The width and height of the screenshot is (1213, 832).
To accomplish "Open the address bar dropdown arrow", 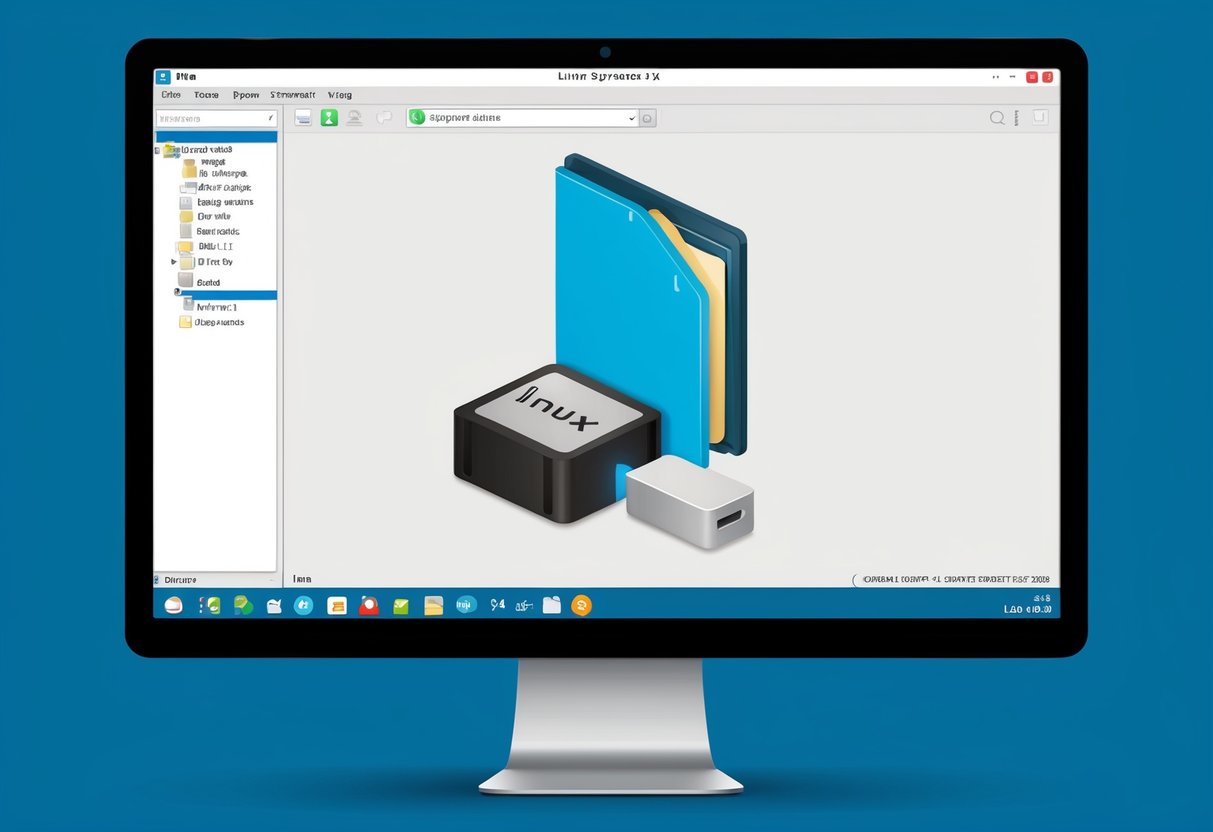I will 630,117.
